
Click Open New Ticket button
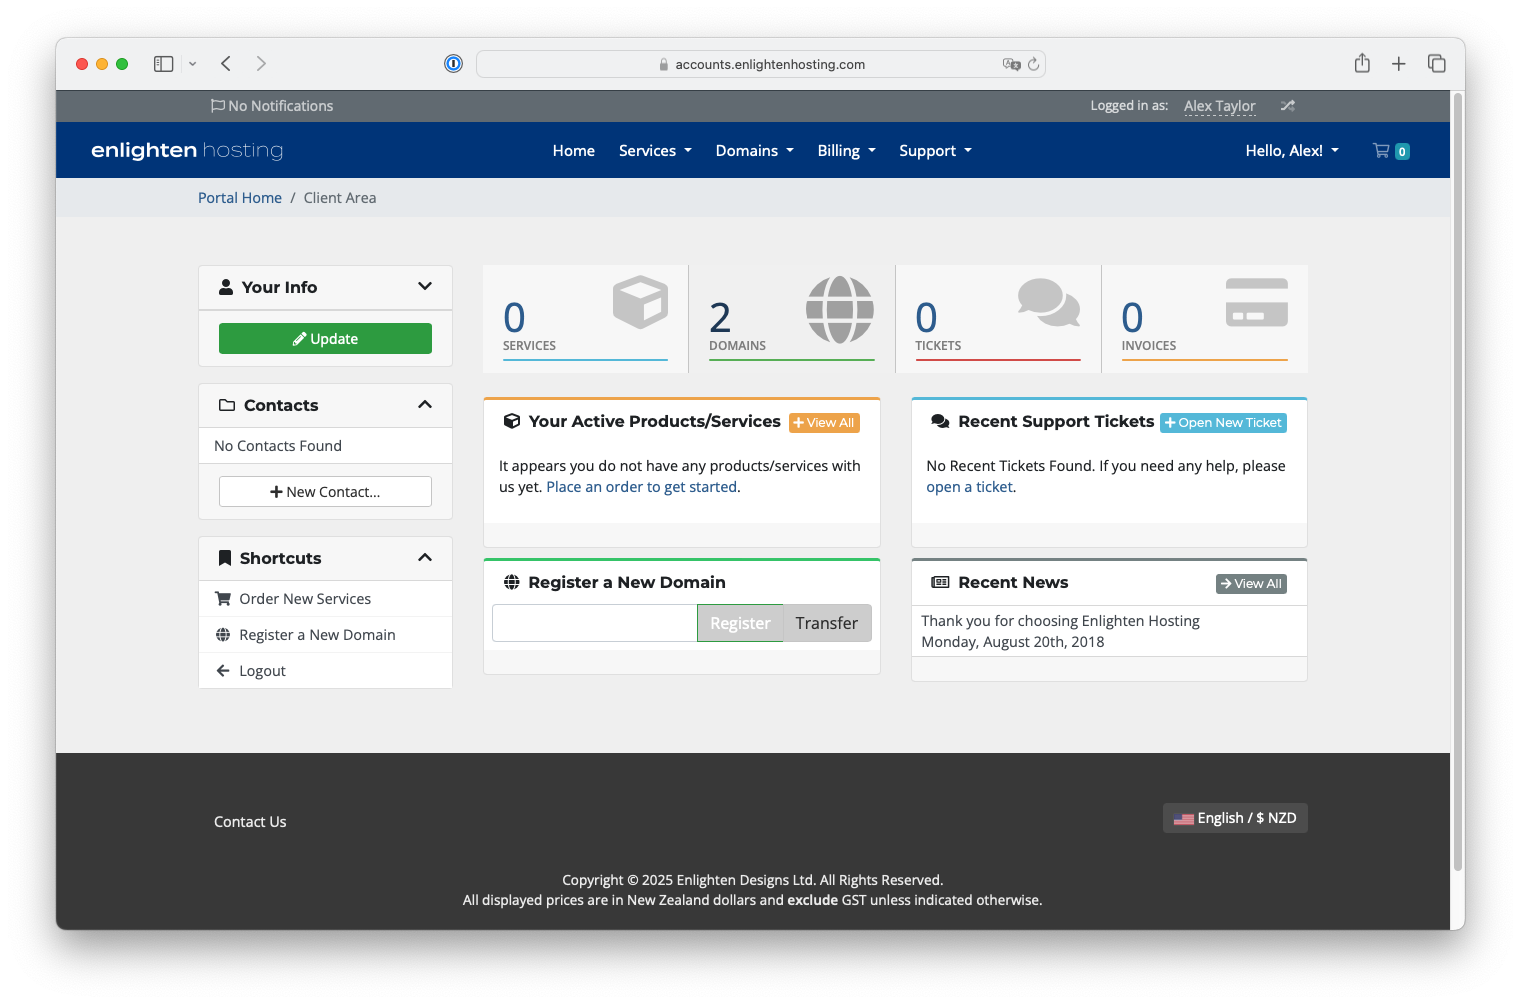tap(1223, 423)
